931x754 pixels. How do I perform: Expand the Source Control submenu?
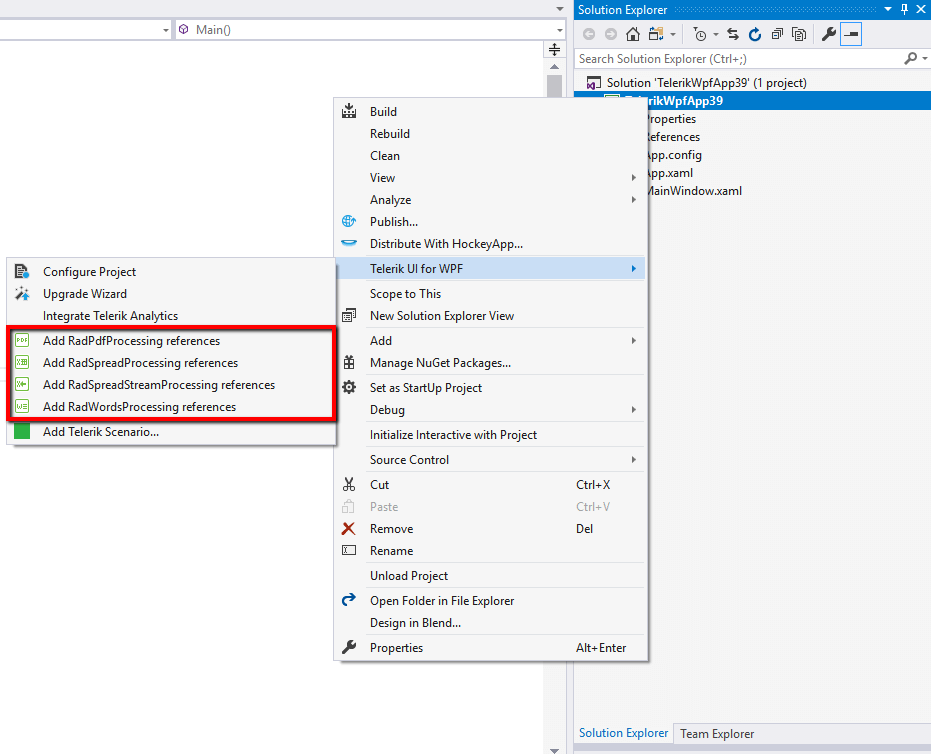click(490, 460)
